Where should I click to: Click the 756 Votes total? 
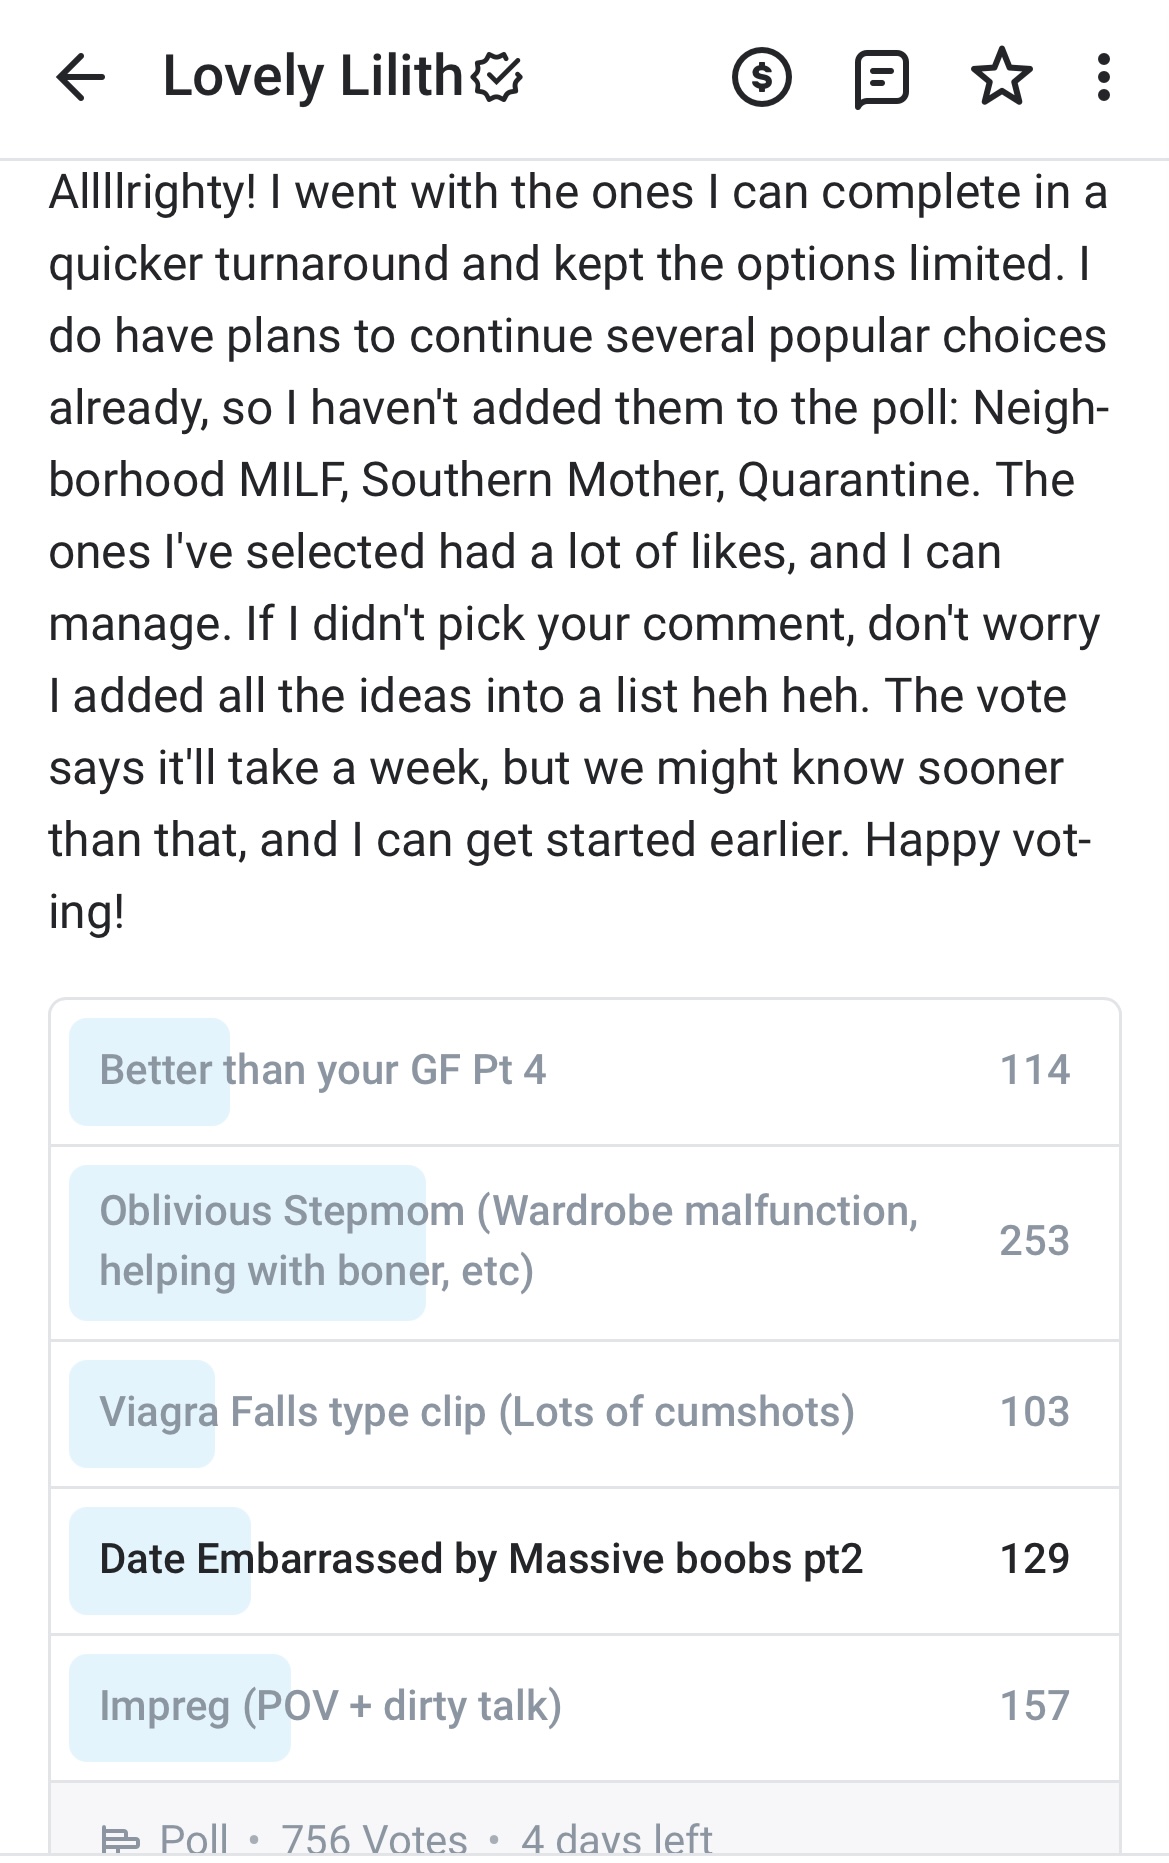tap(374, 1838)
